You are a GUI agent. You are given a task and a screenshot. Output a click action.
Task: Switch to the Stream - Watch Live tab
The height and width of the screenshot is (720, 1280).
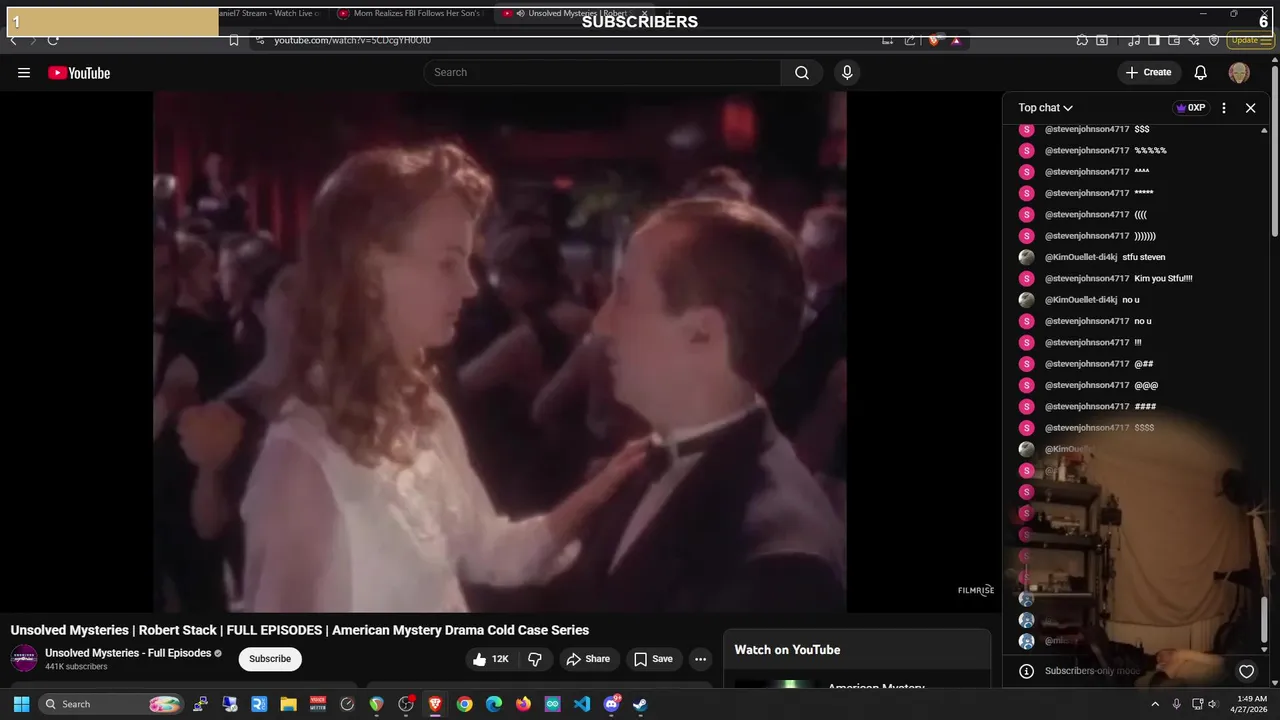pos(270,14)
